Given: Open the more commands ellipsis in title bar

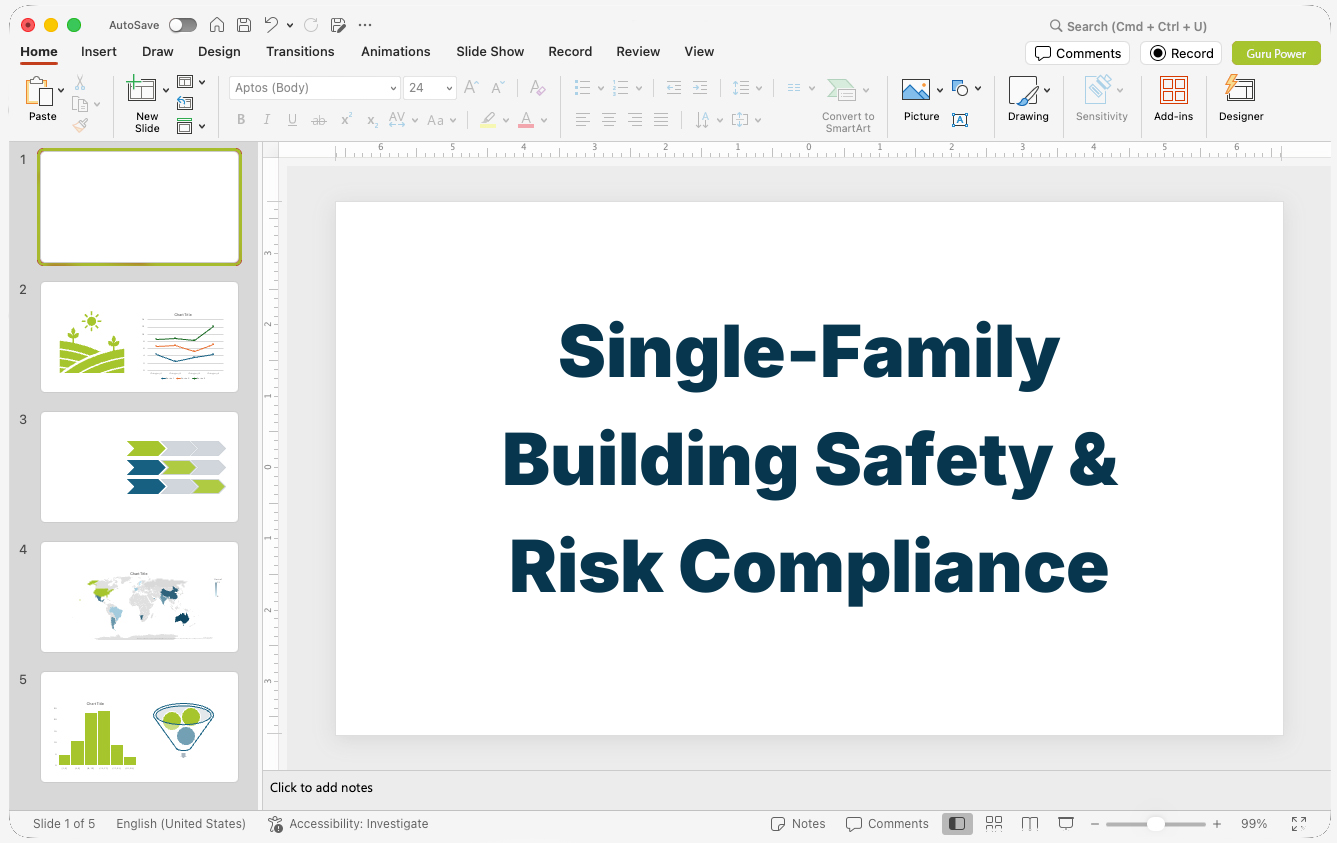Looking at the screenshot, I should 365,25.
